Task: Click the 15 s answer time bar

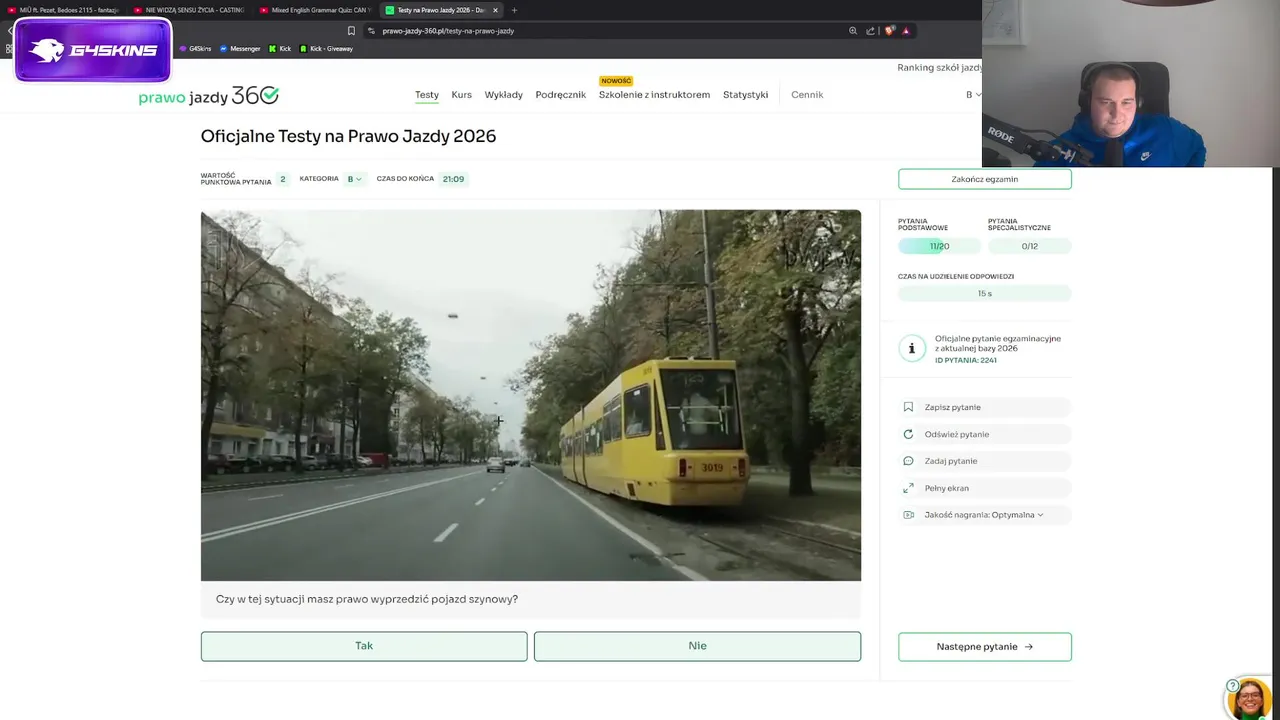Action: pos(985,293)
